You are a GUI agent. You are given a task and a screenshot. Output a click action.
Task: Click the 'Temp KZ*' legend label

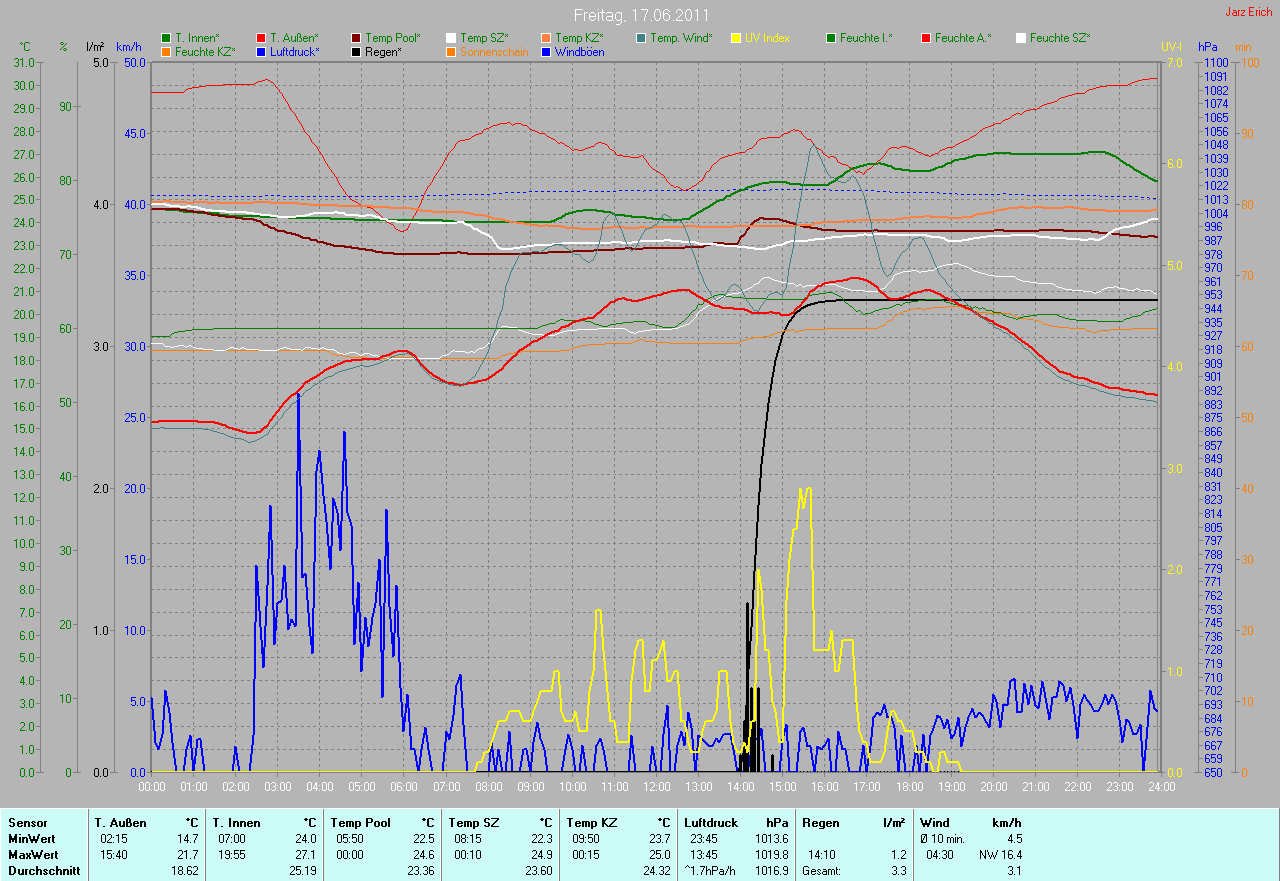[x=580, y=38]
